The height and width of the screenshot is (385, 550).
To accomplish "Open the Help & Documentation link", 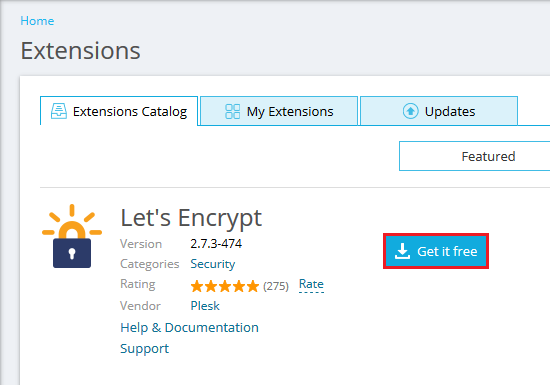I will (189, 327).
